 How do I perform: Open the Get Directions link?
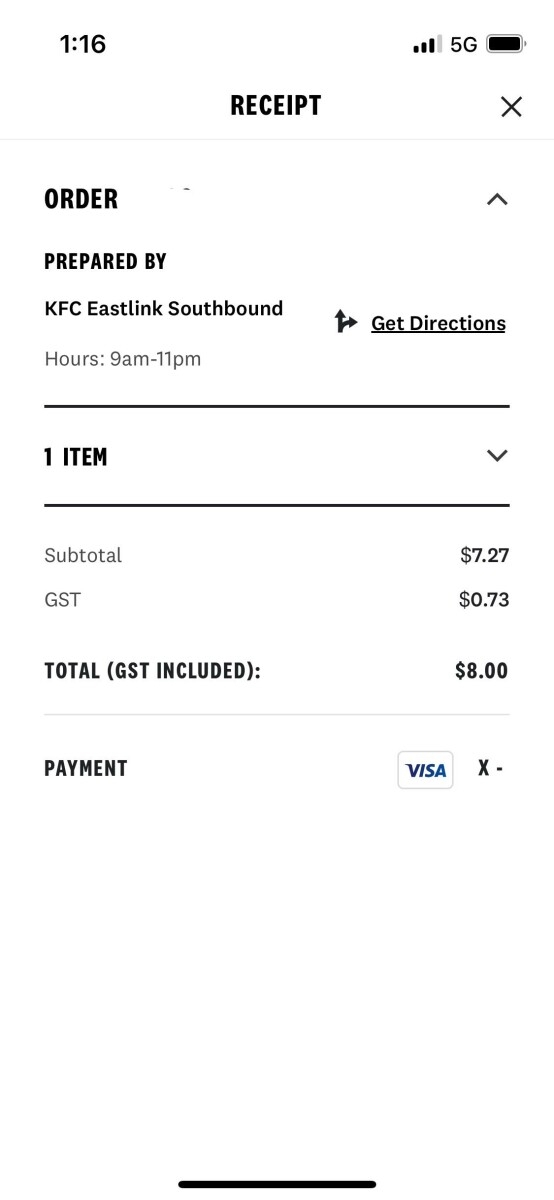(x=438, y=323)
